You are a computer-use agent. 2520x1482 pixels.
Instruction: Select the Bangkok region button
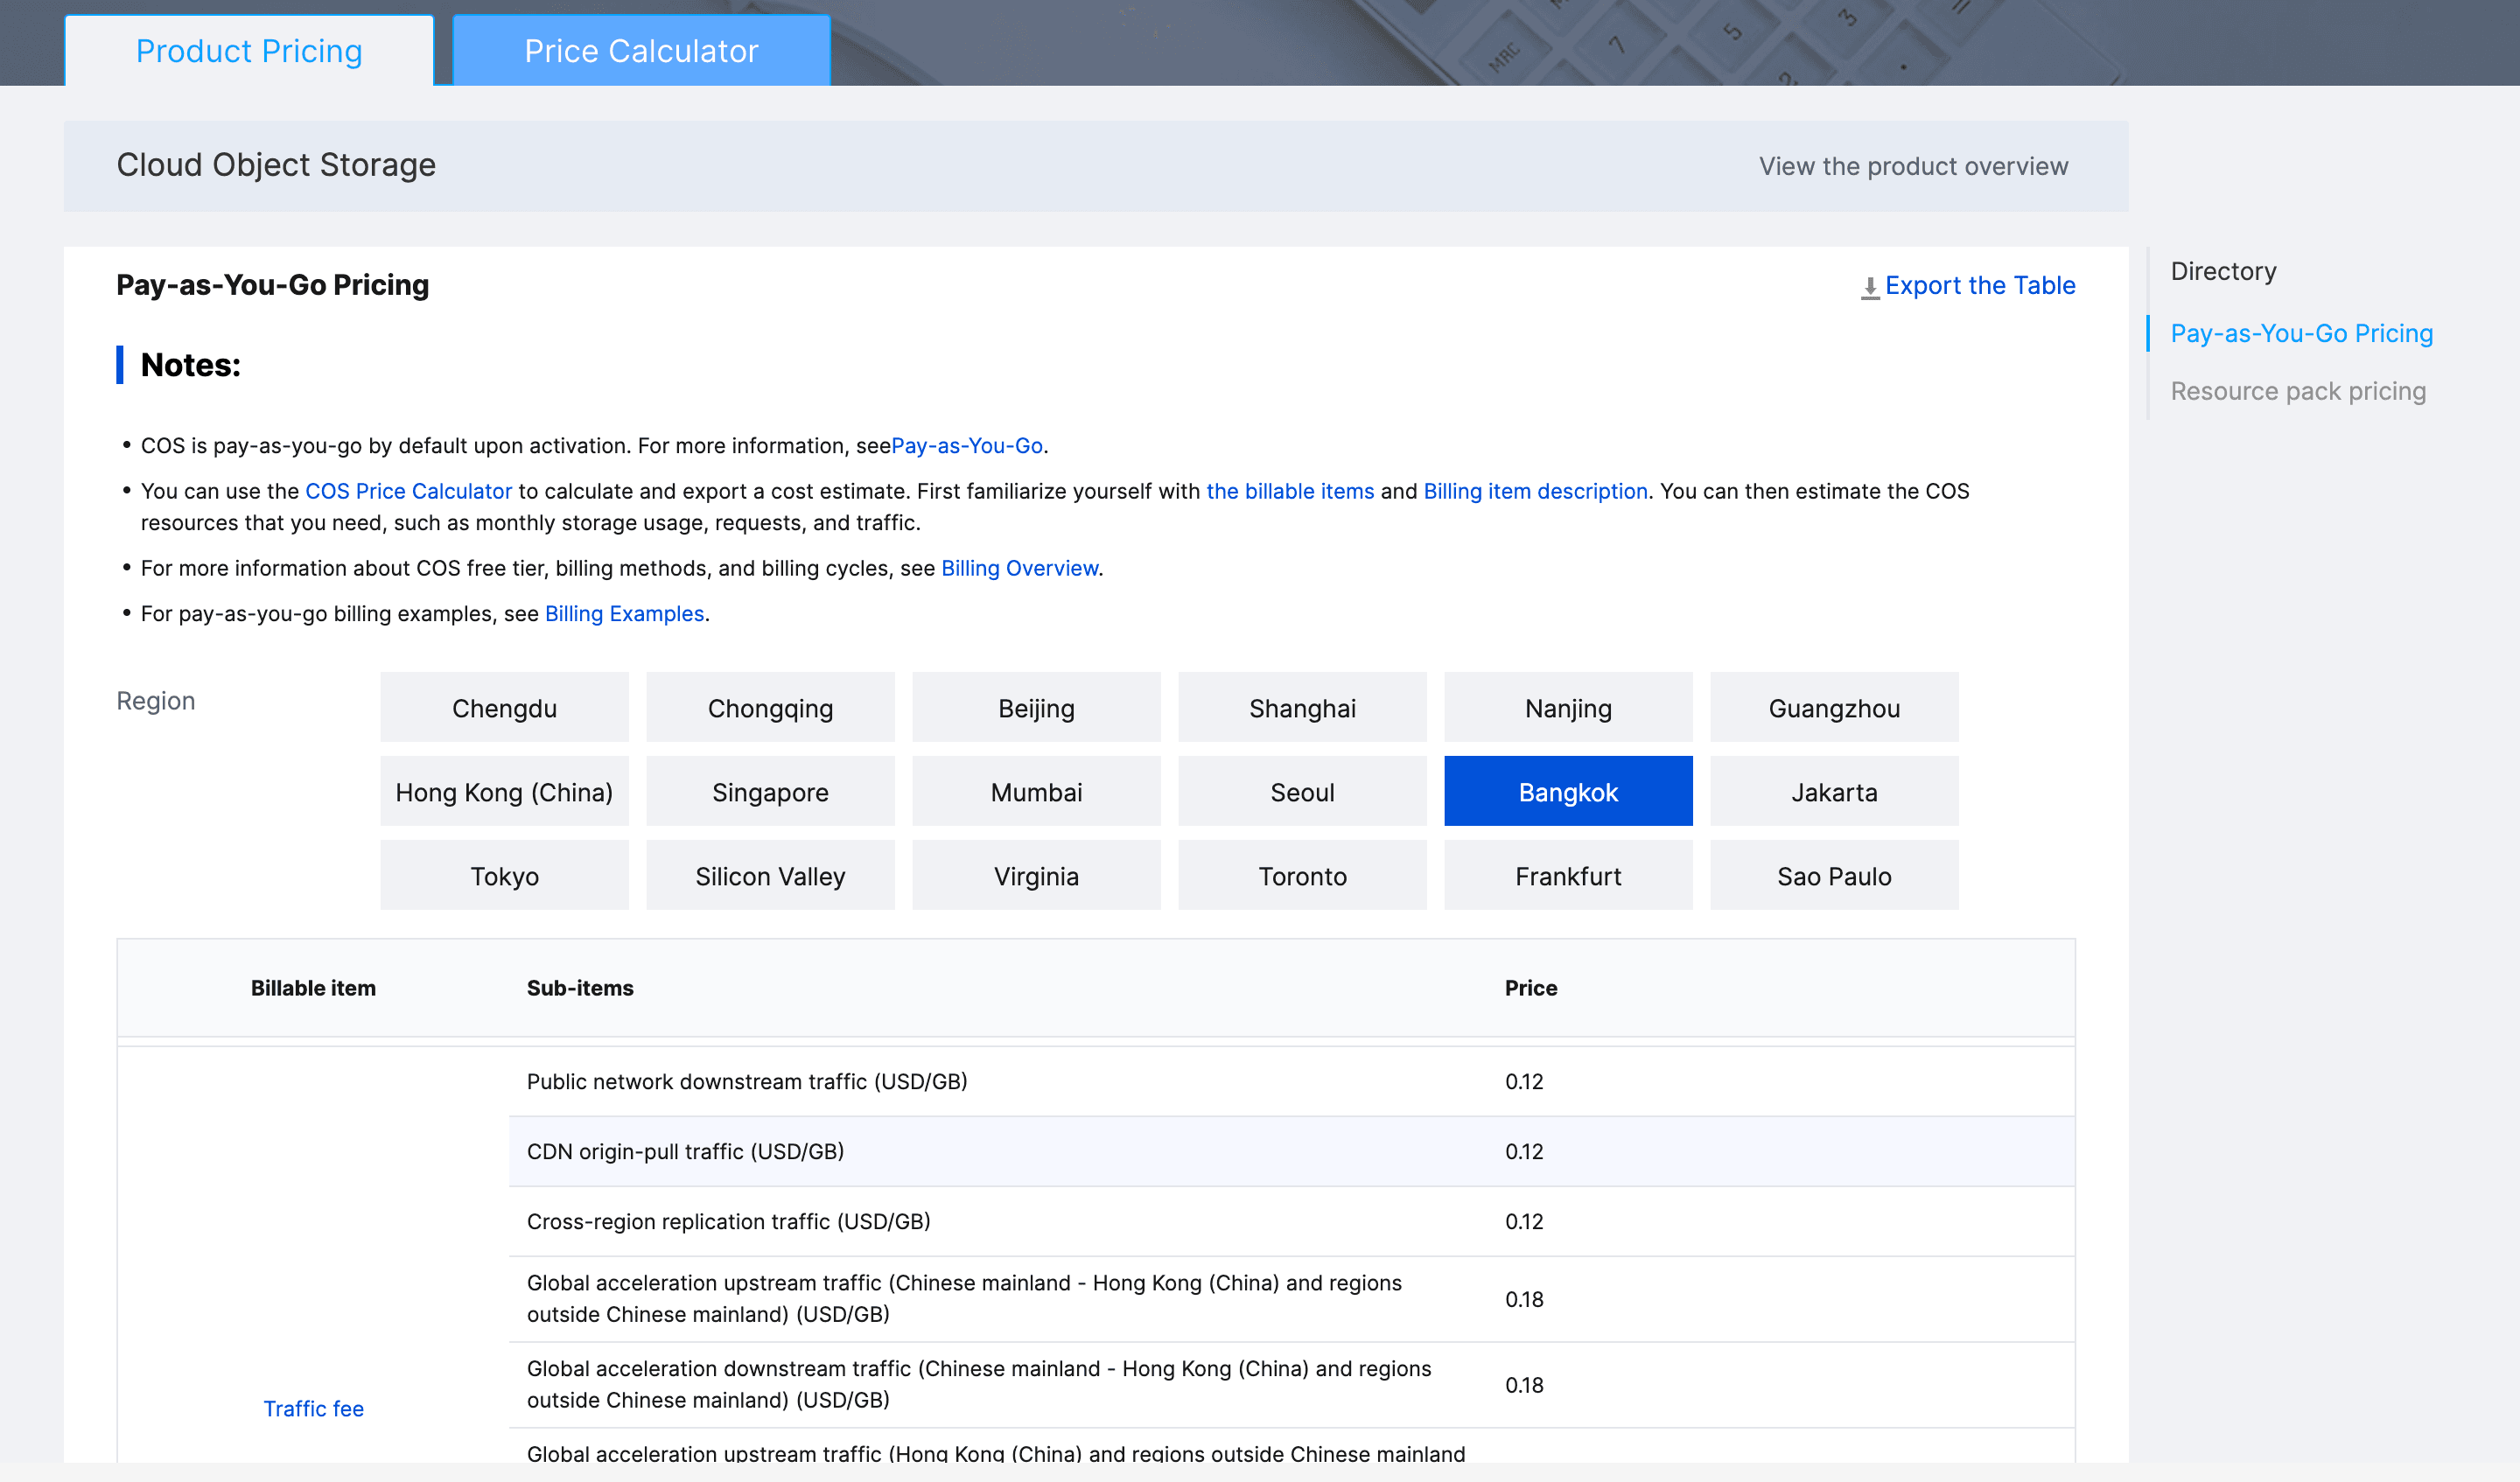point(1567,792)
